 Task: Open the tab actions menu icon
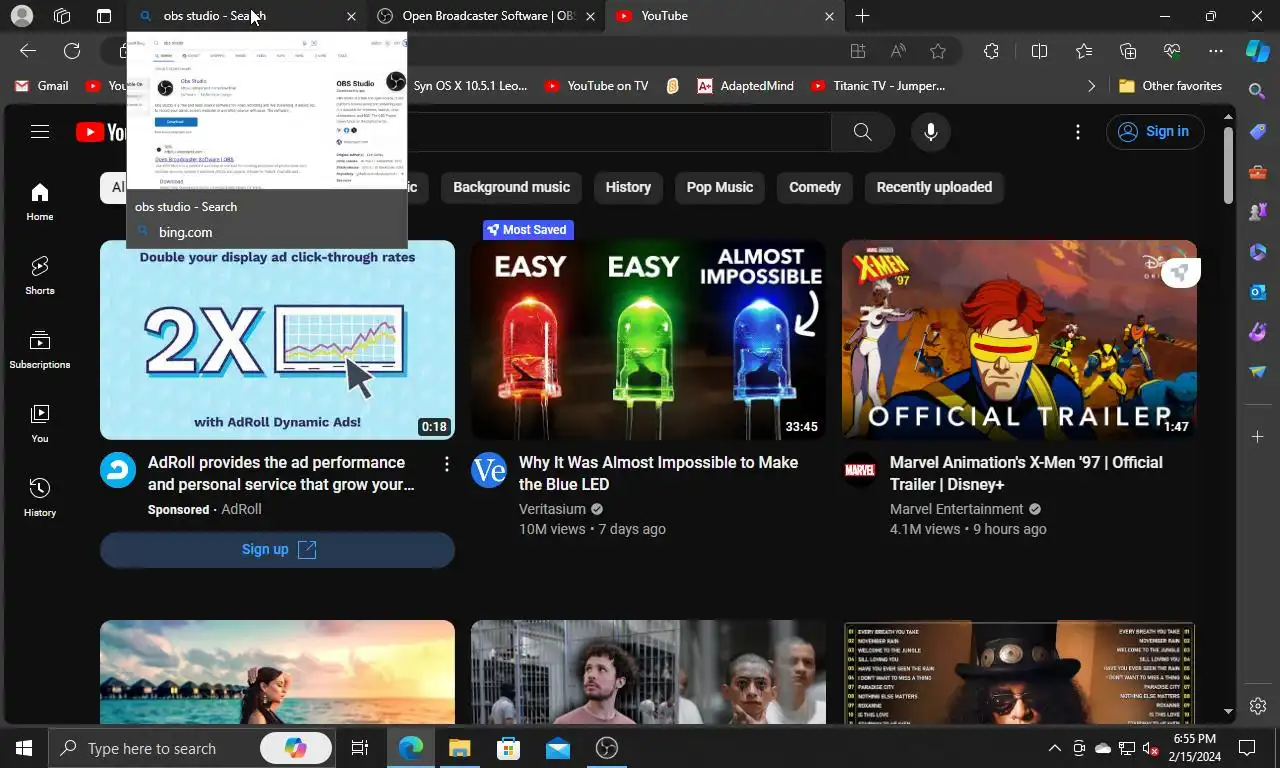[104, 16]
